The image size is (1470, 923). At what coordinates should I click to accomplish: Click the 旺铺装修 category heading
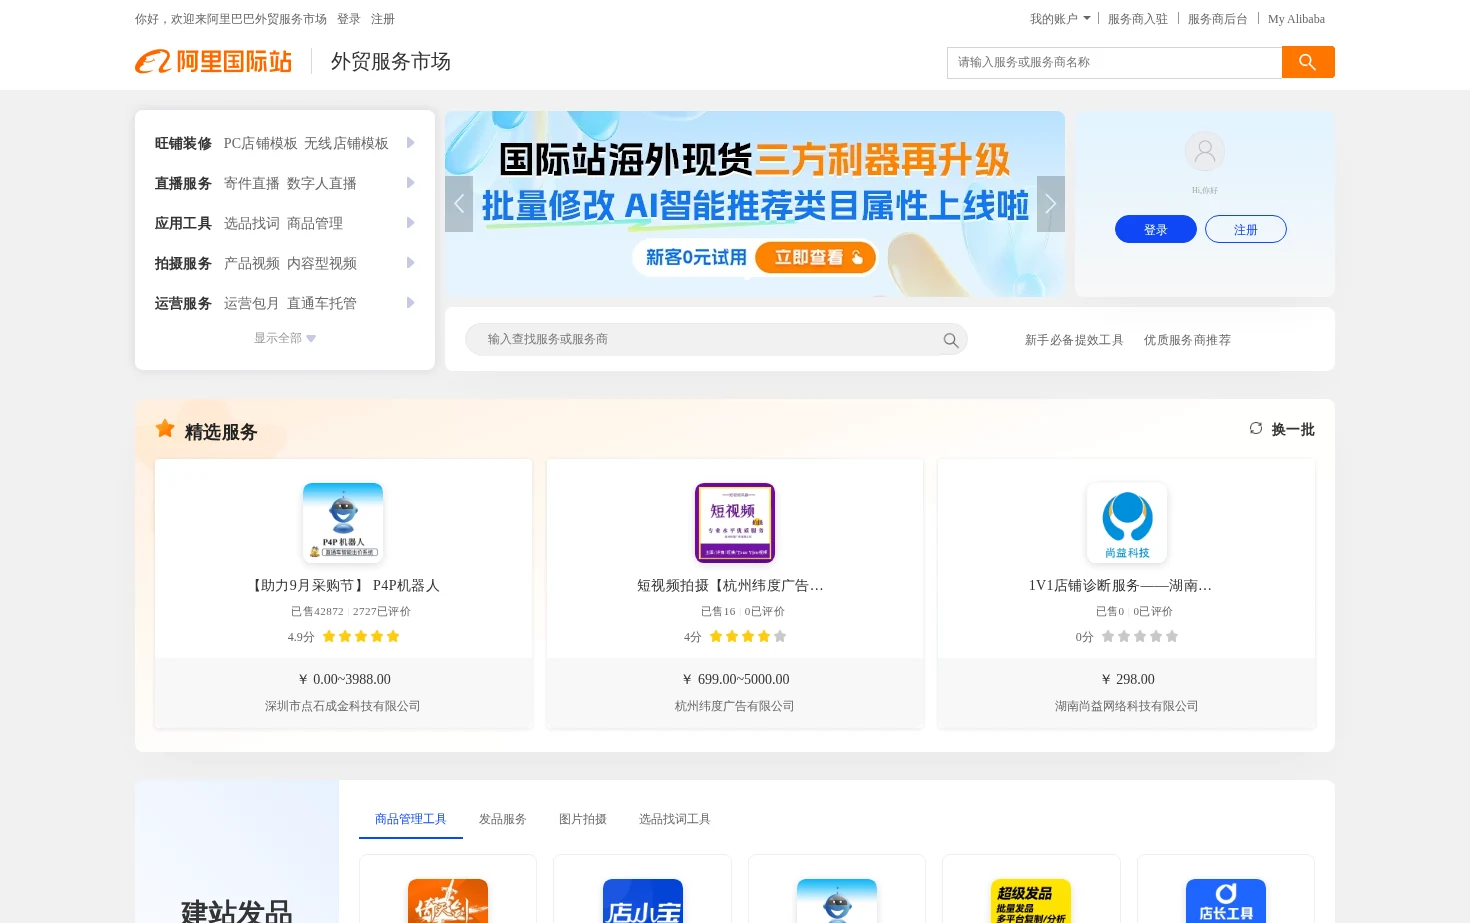(x=183, y=143)
